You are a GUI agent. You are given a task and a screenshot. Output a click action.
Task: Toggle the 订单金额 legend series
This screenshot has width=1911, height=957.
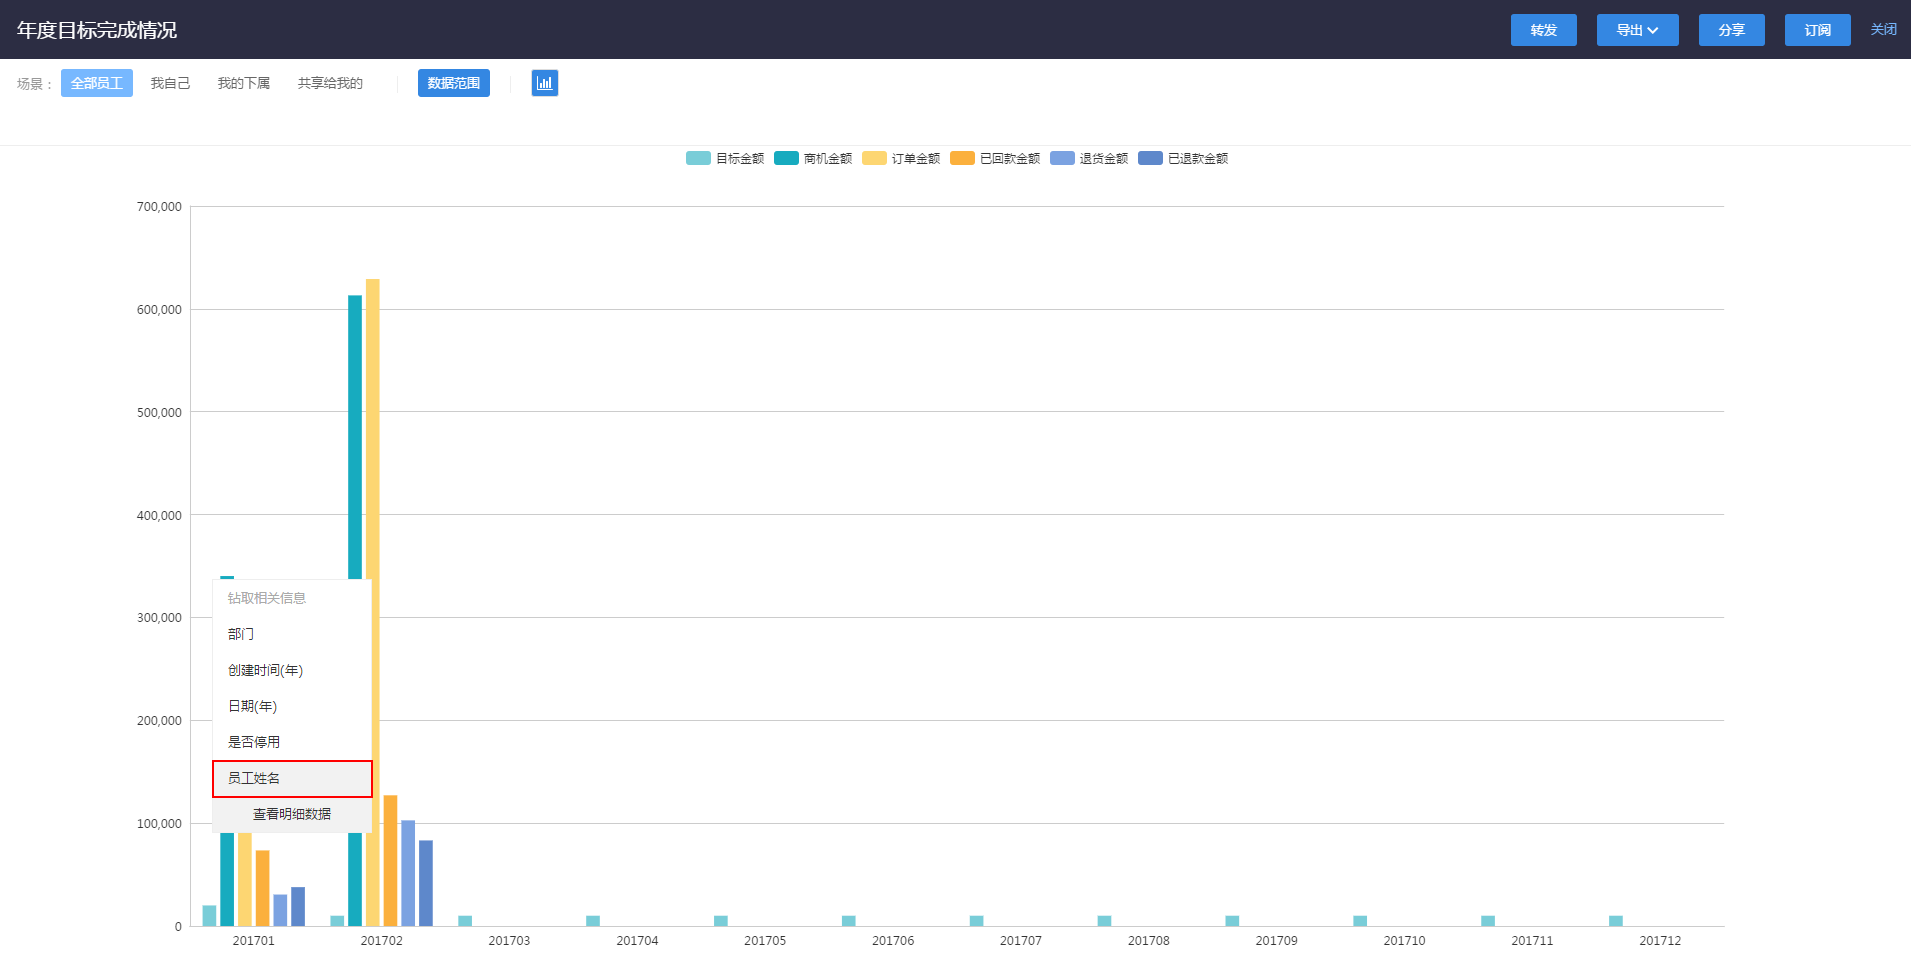(x=901, y=158)
